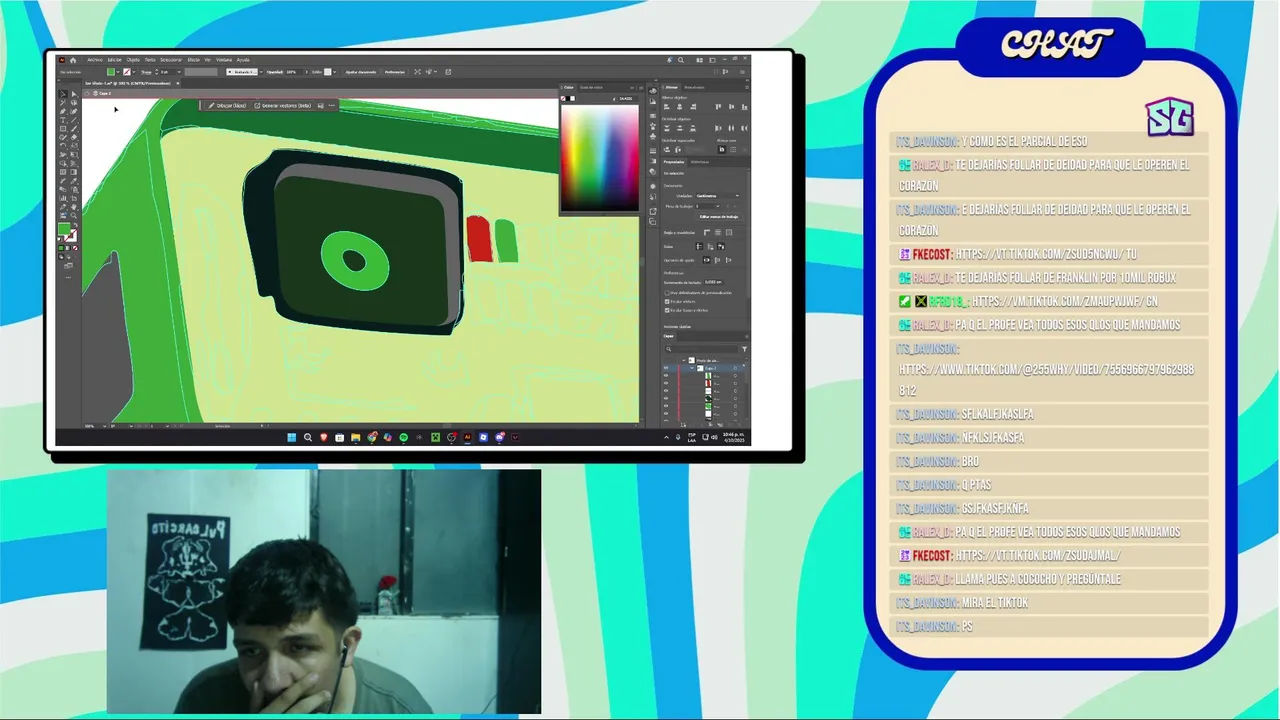Switch to the Guía de color tab
The image size is (1280, 720).
coord(591,87)
